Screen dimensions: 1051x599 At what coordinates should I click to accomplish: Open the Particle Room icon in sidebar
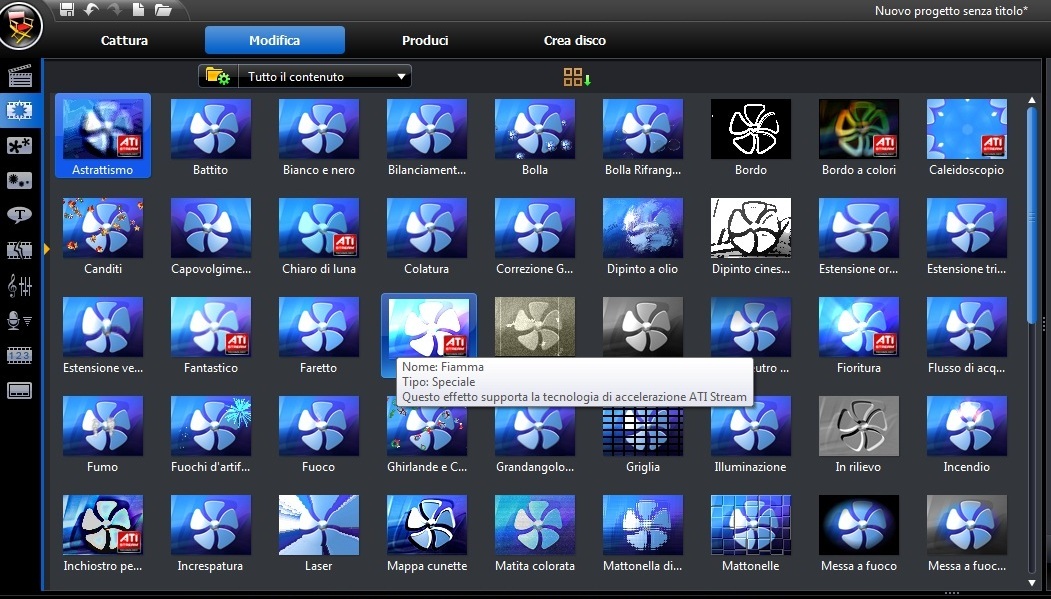click(x=20, y=181)
